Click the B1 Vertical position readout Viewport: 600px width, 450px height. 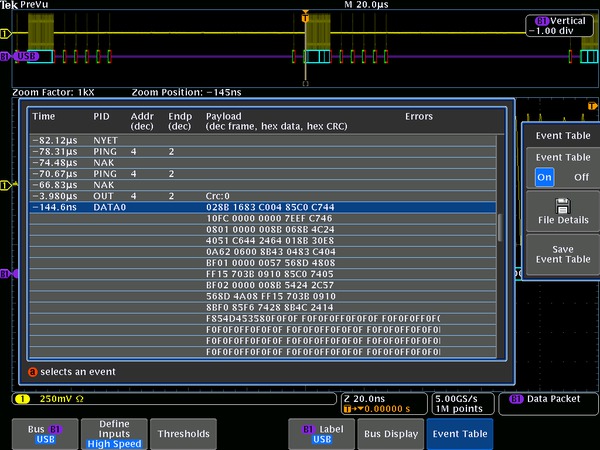coord(558,25)
